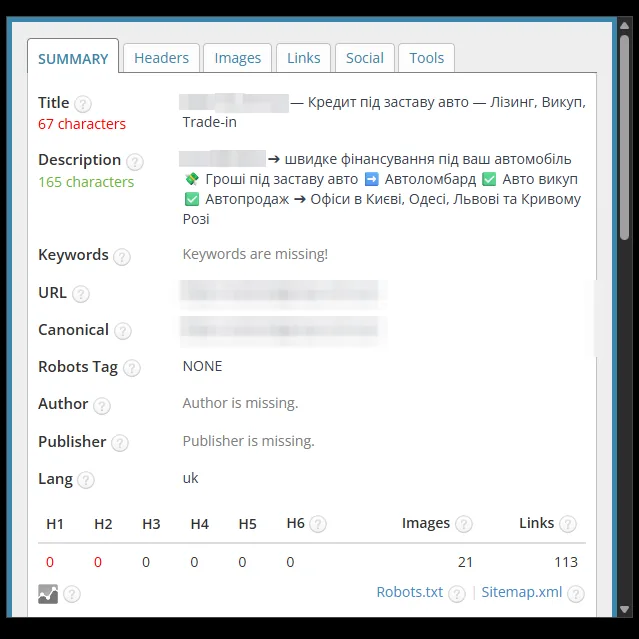Click the help icon next to Lang

click(x=86, y=480)
